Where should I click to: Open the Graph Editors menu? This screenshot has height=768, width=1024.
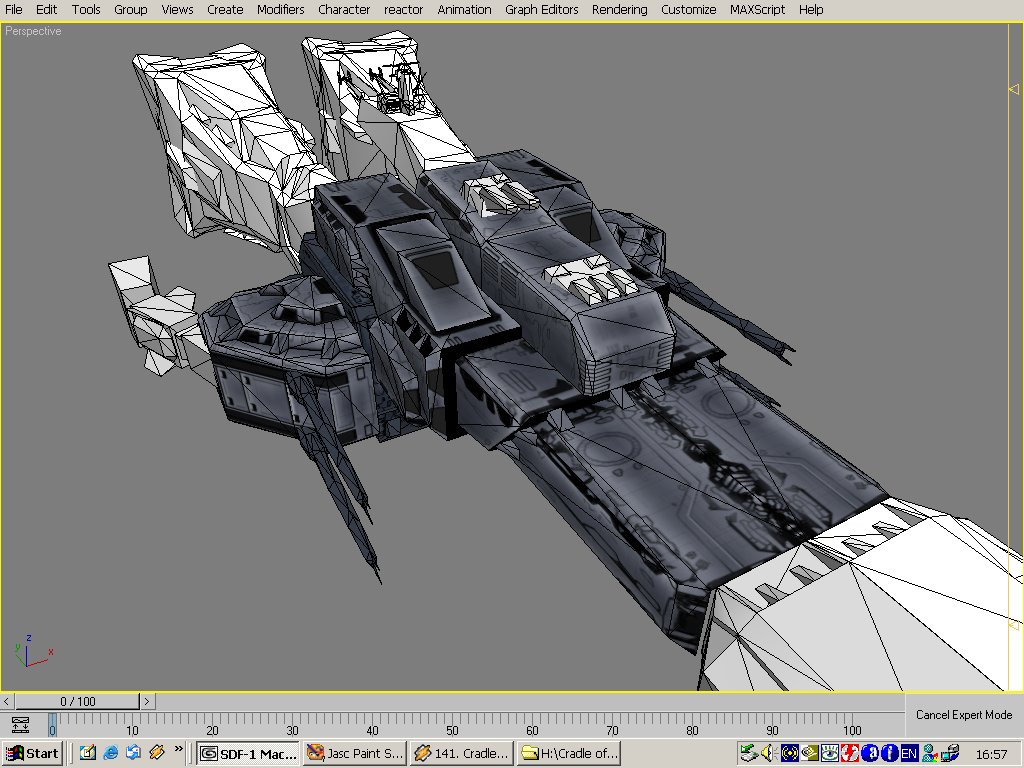(x=542, y=10)
